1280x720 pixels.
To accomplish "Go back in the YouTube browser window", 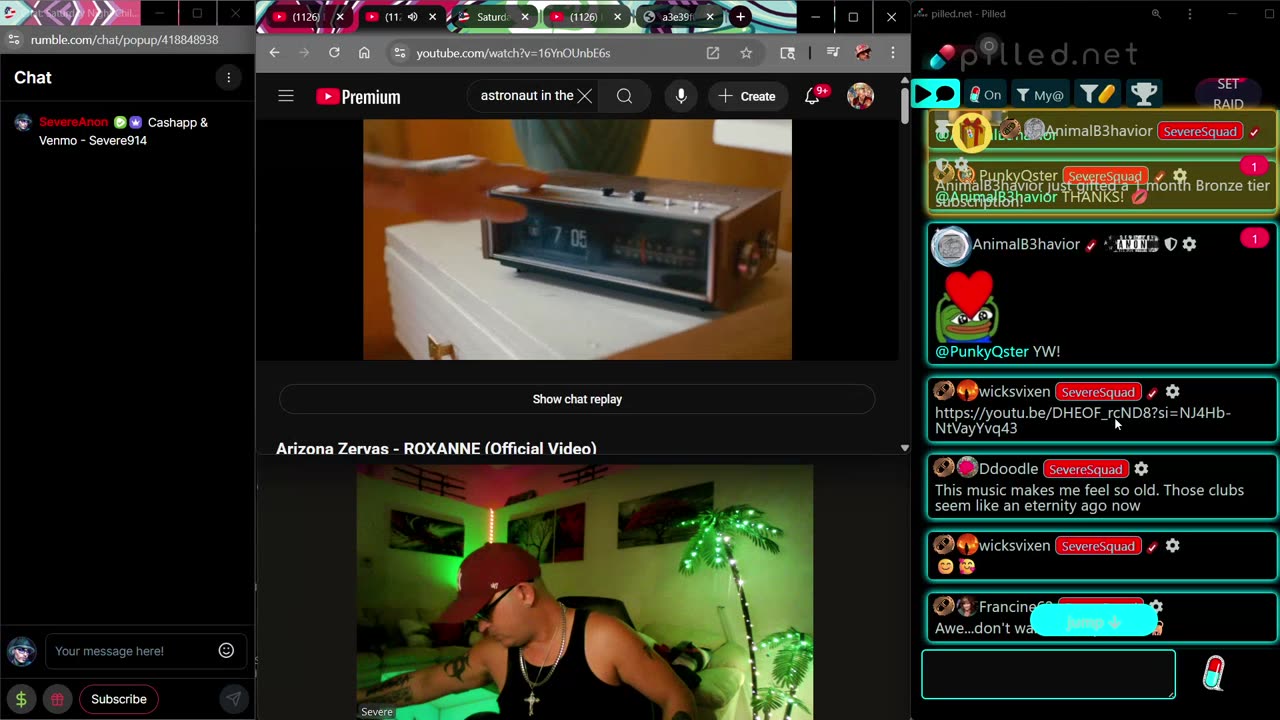I will tap(275, 53).
